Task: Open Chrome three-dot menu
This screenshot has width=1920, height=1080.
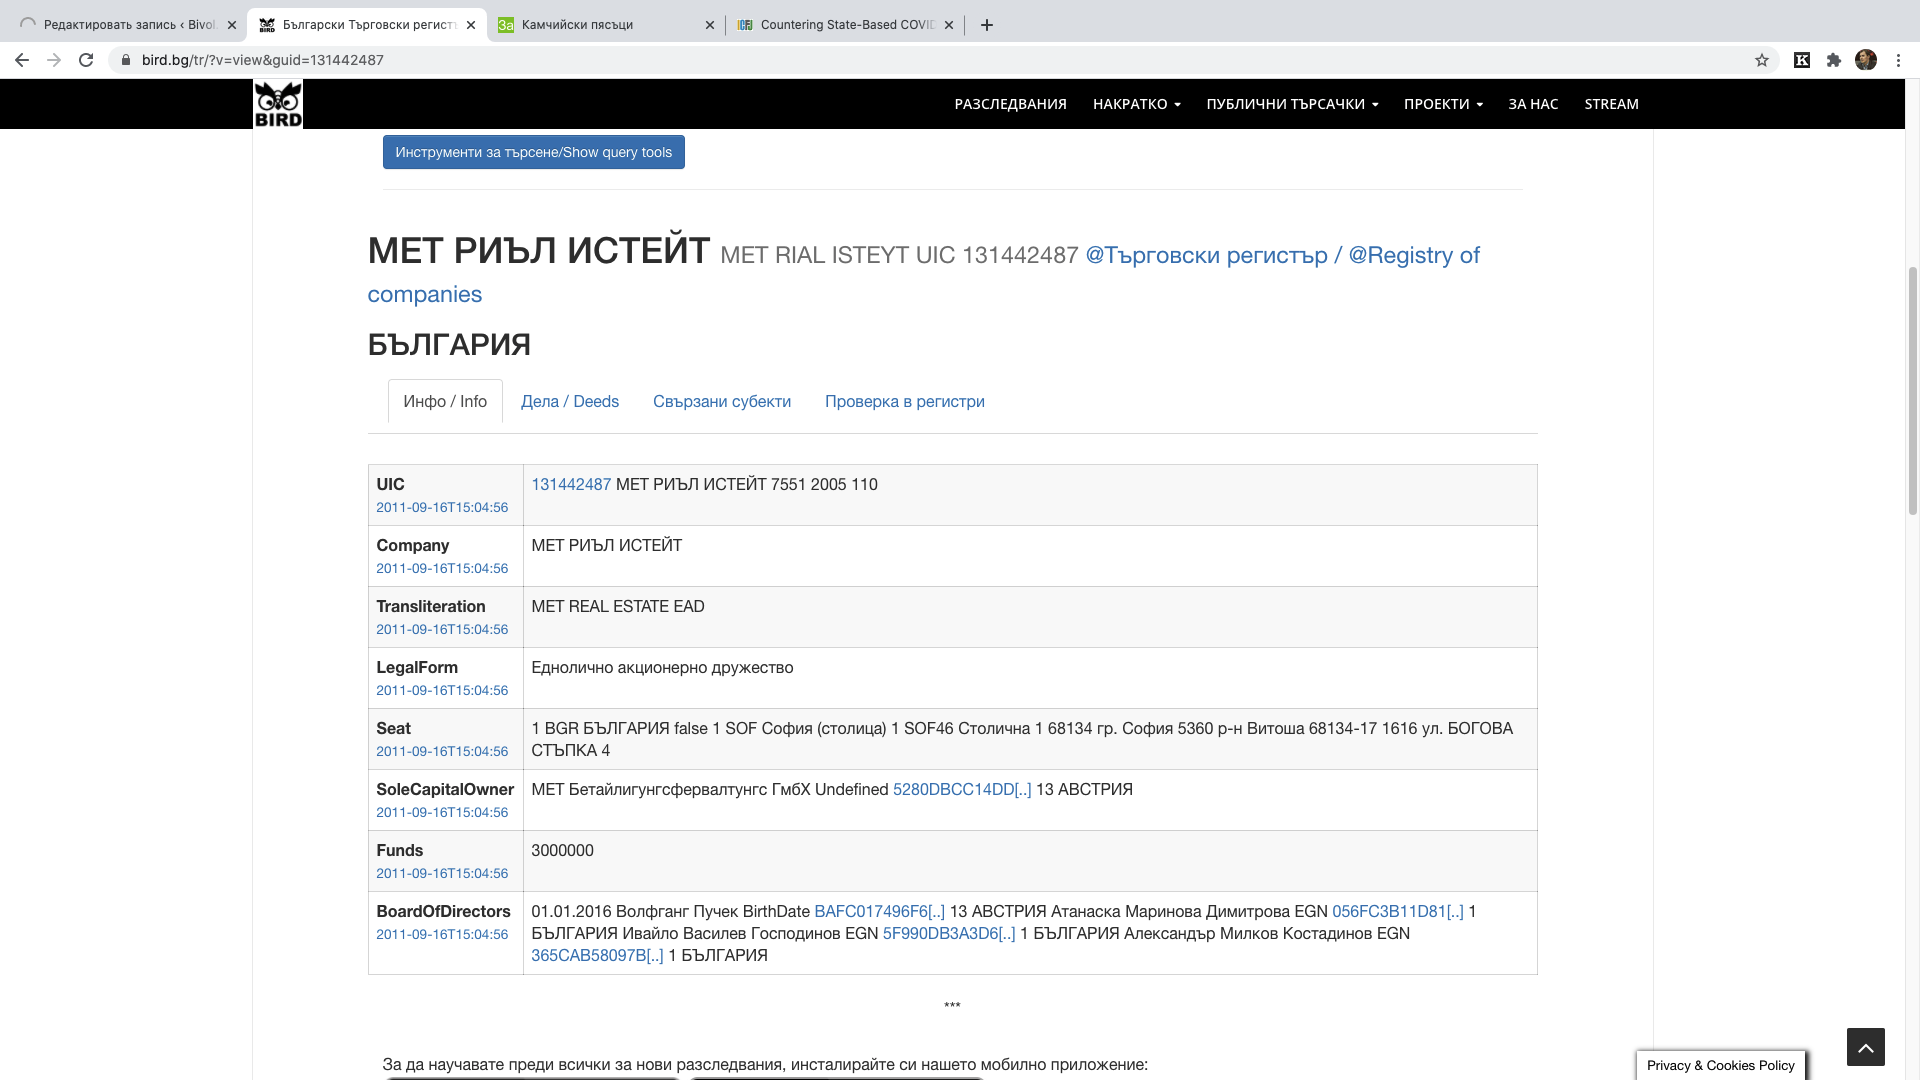Action: (1898, 60)
